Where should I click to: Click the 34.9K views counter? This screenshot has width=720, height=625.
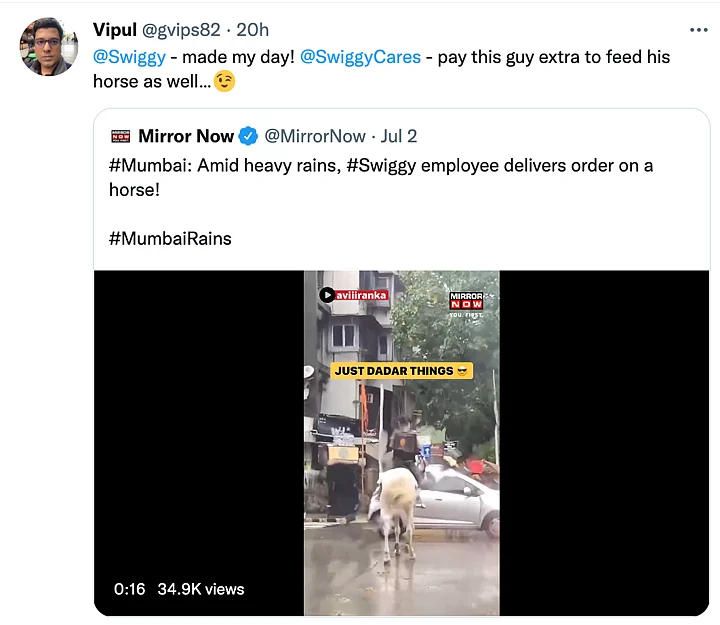[203, 589]
